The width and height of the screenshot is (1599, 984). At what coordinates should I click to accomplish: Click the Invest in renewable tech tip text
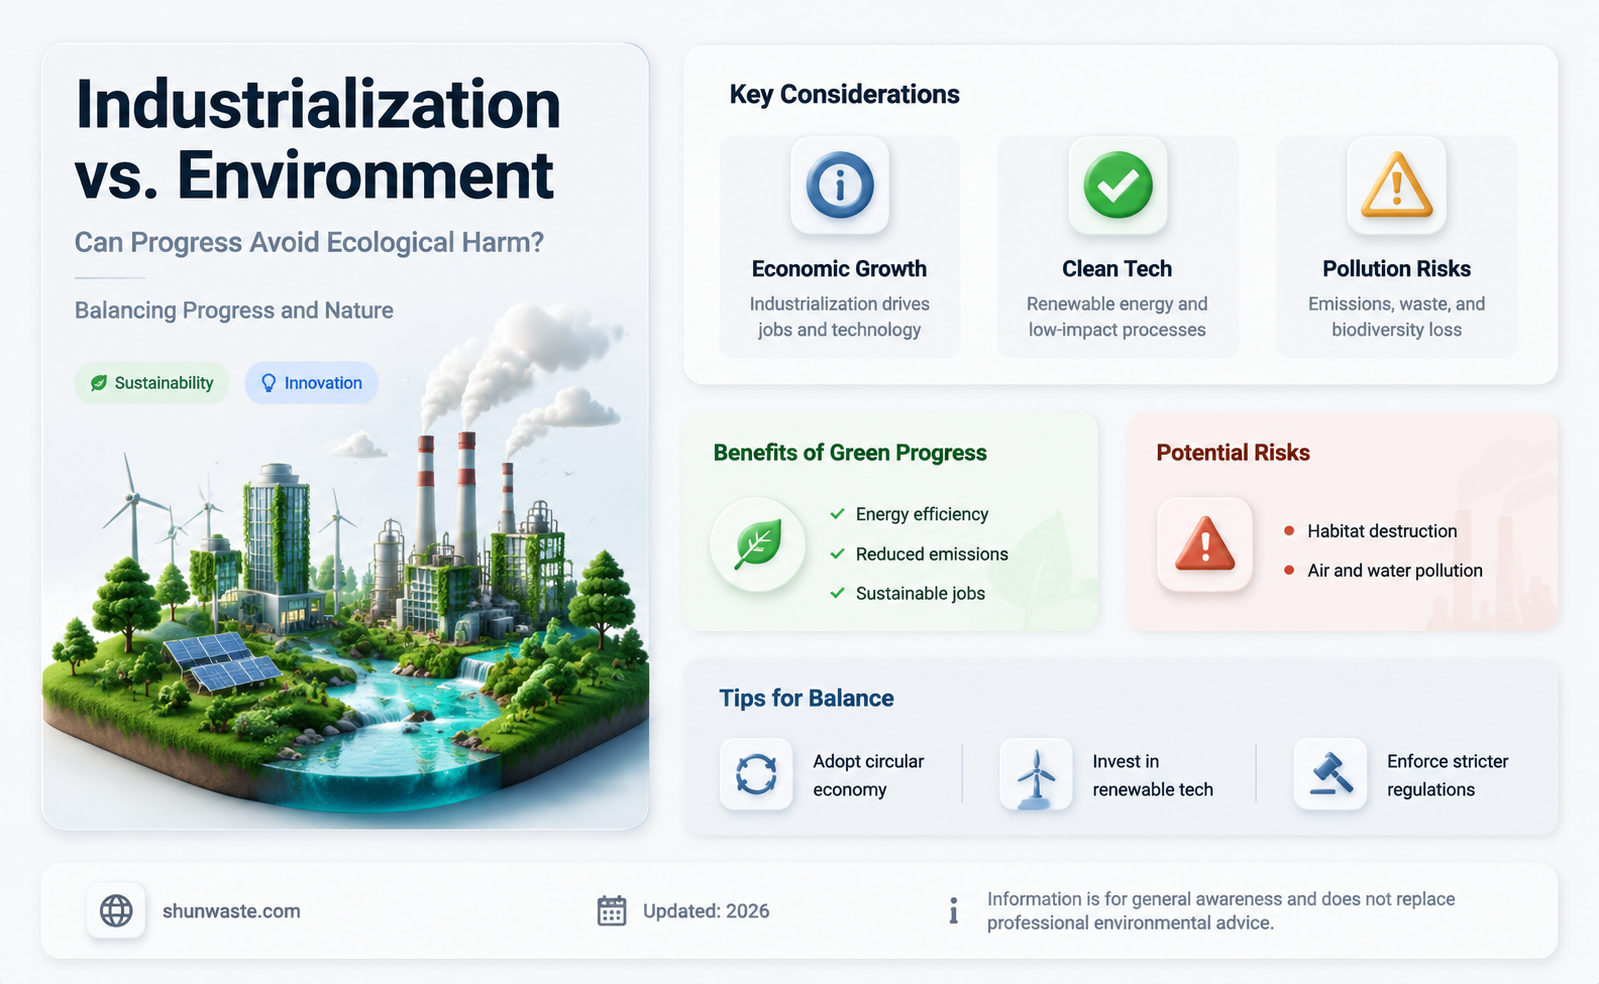coord(1152,775)
